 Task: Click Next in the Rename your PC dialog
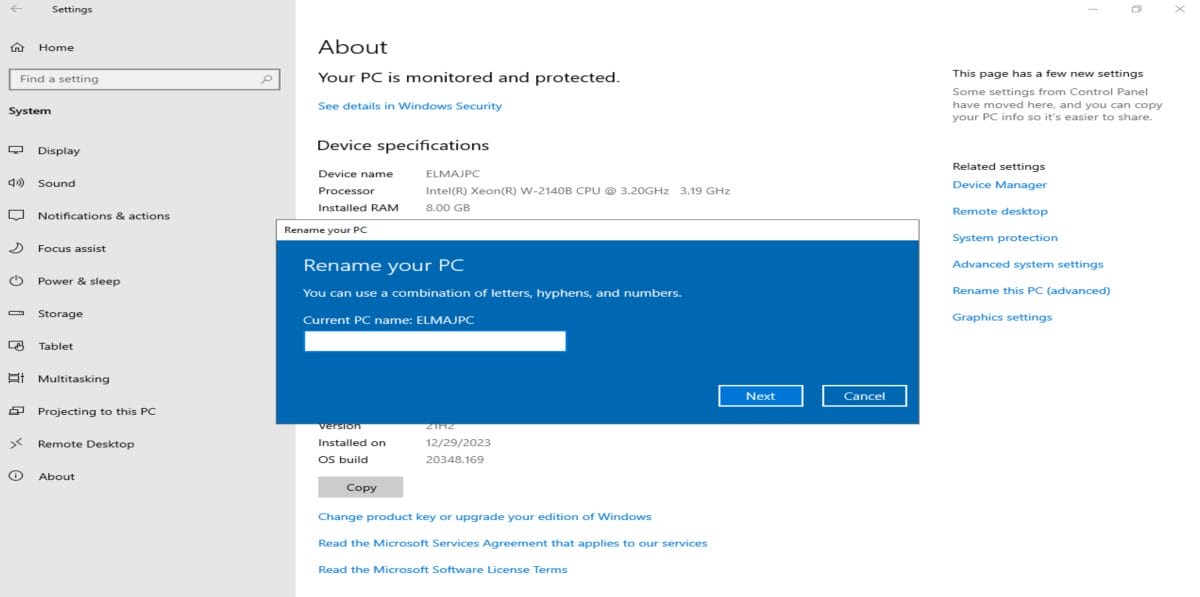click(761, 395)
